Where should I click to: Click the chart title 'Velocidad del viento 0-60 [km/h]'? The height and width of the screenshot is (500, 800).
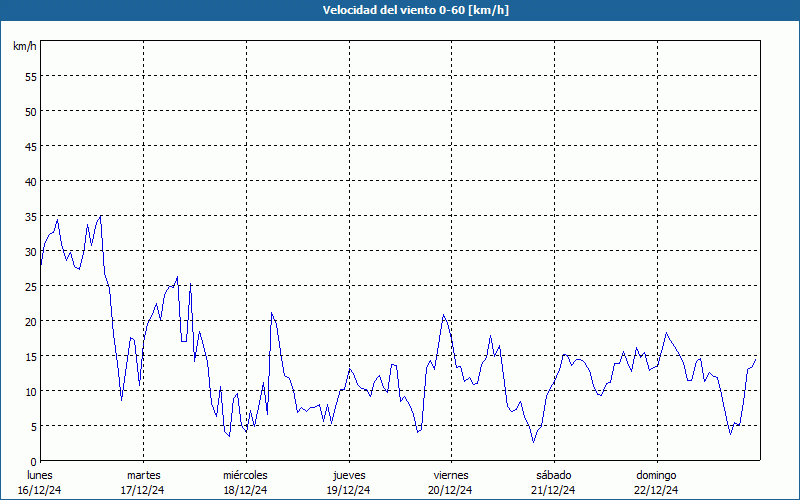[x=415, y=10]
